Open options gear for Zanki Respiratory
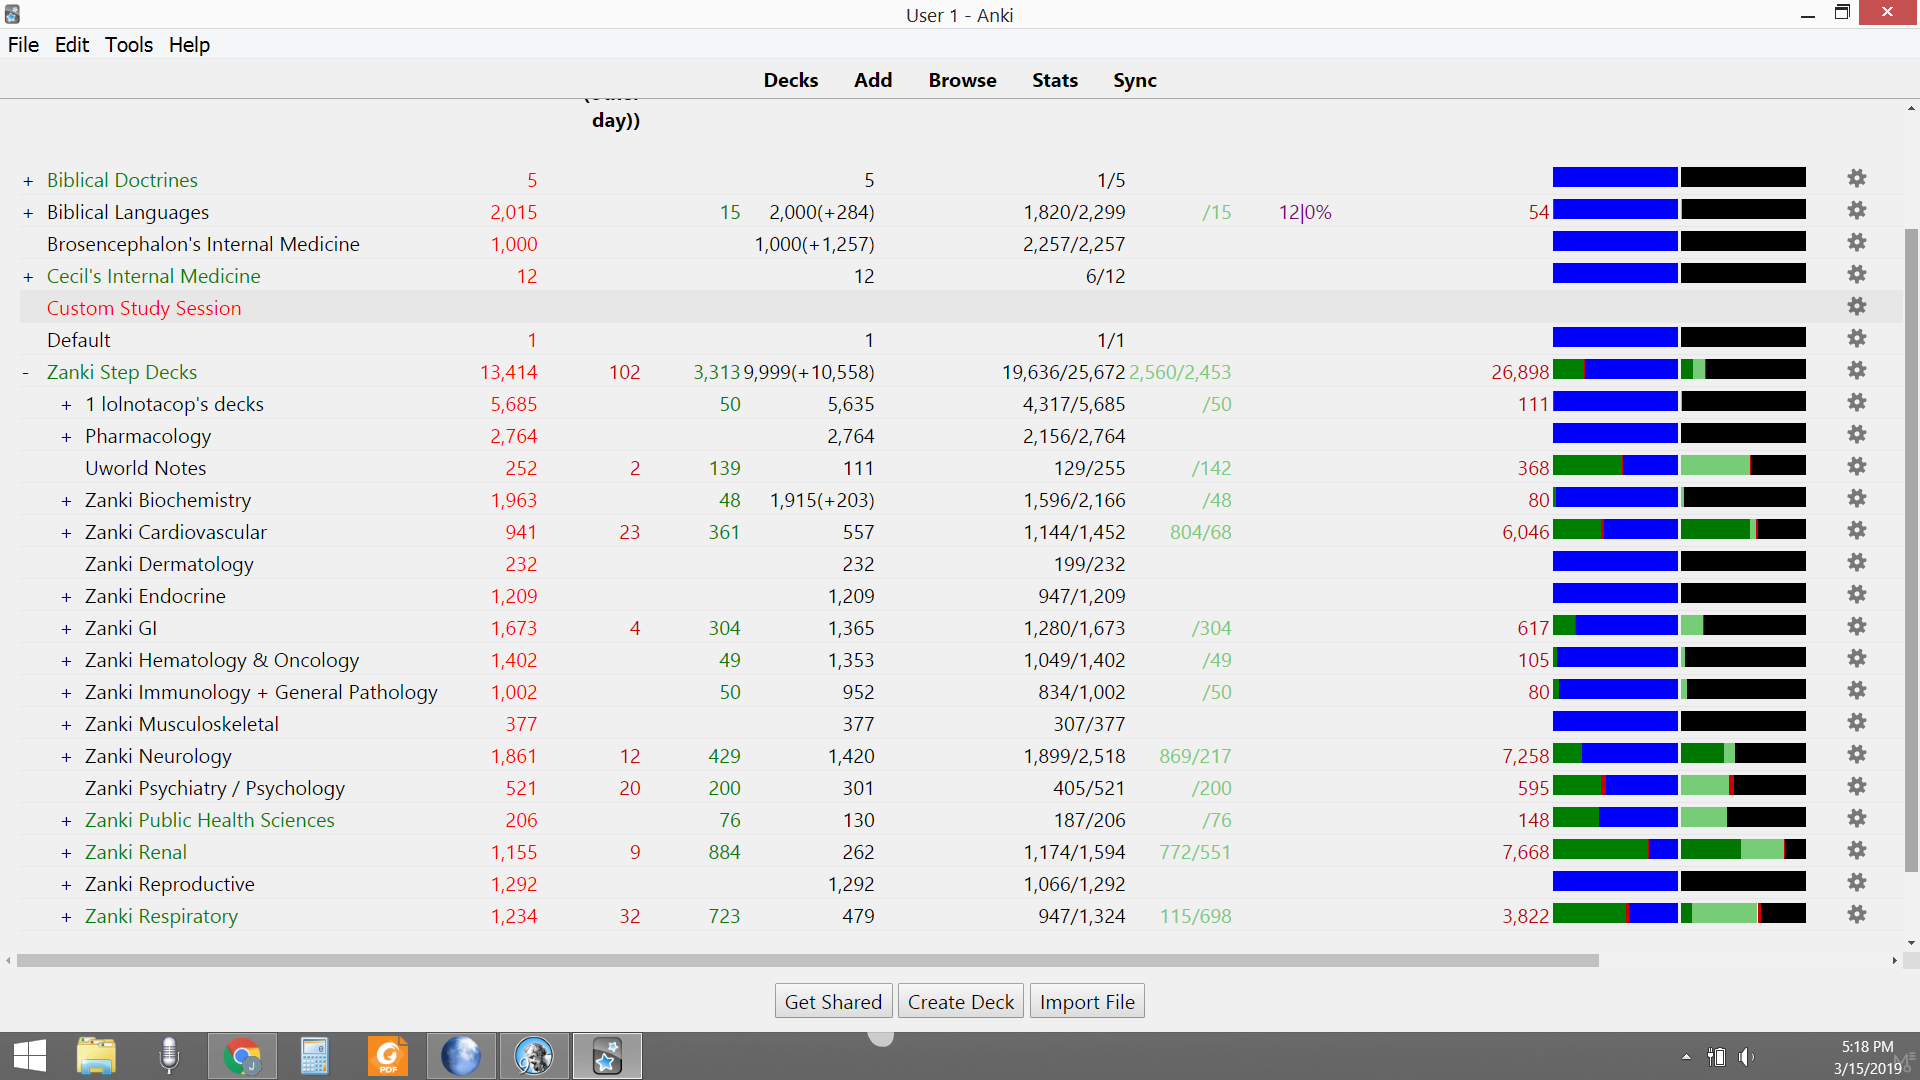The image size is (1920, 1080). [x=1857, y=915]
